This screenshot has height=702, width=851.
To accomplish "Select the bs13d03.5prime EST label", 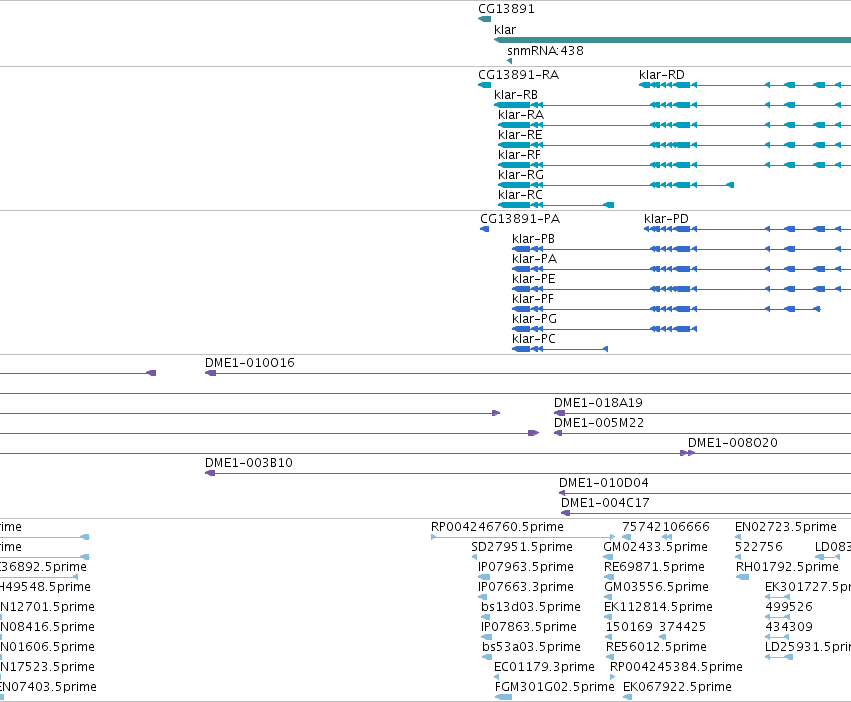I will (x=531, y=606).
